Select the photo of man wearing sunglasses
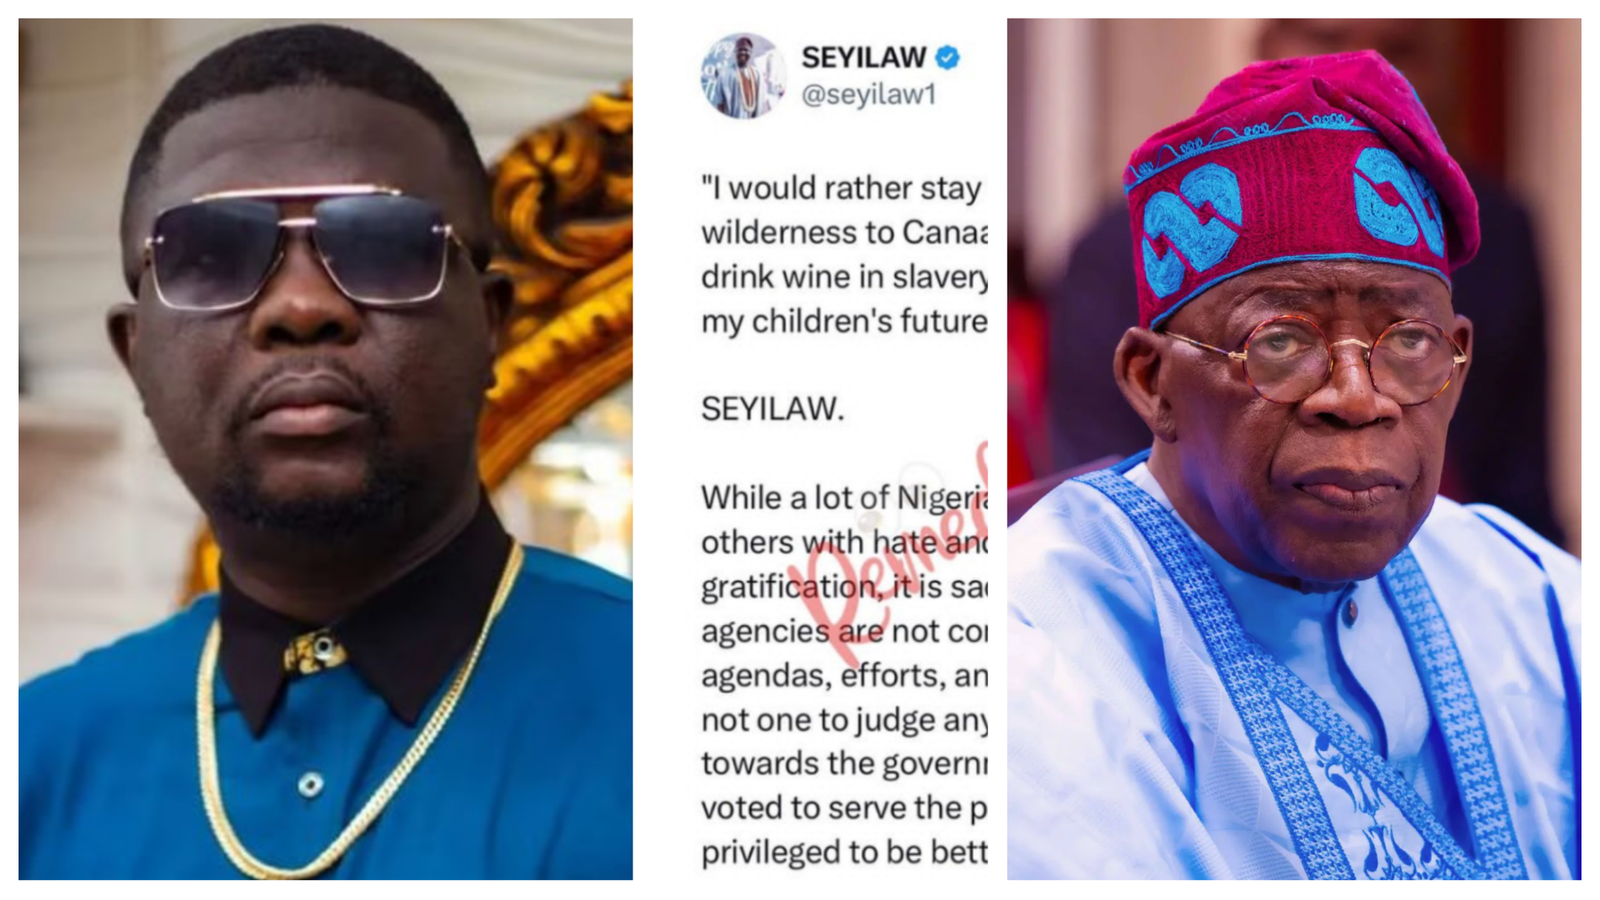Viewport: 1600px width, 900px height. 326,449
